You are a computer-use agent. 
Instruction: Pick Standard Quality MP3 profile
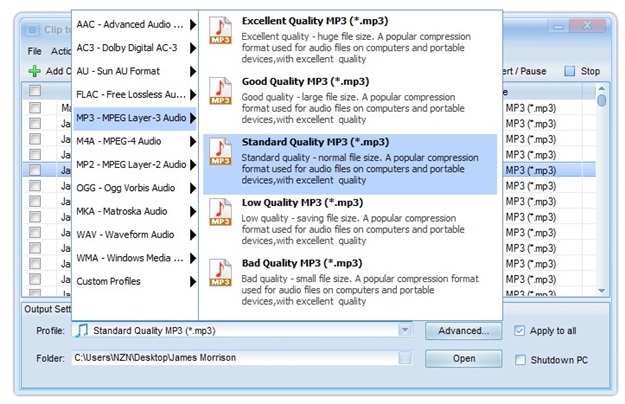click(350, 164)
